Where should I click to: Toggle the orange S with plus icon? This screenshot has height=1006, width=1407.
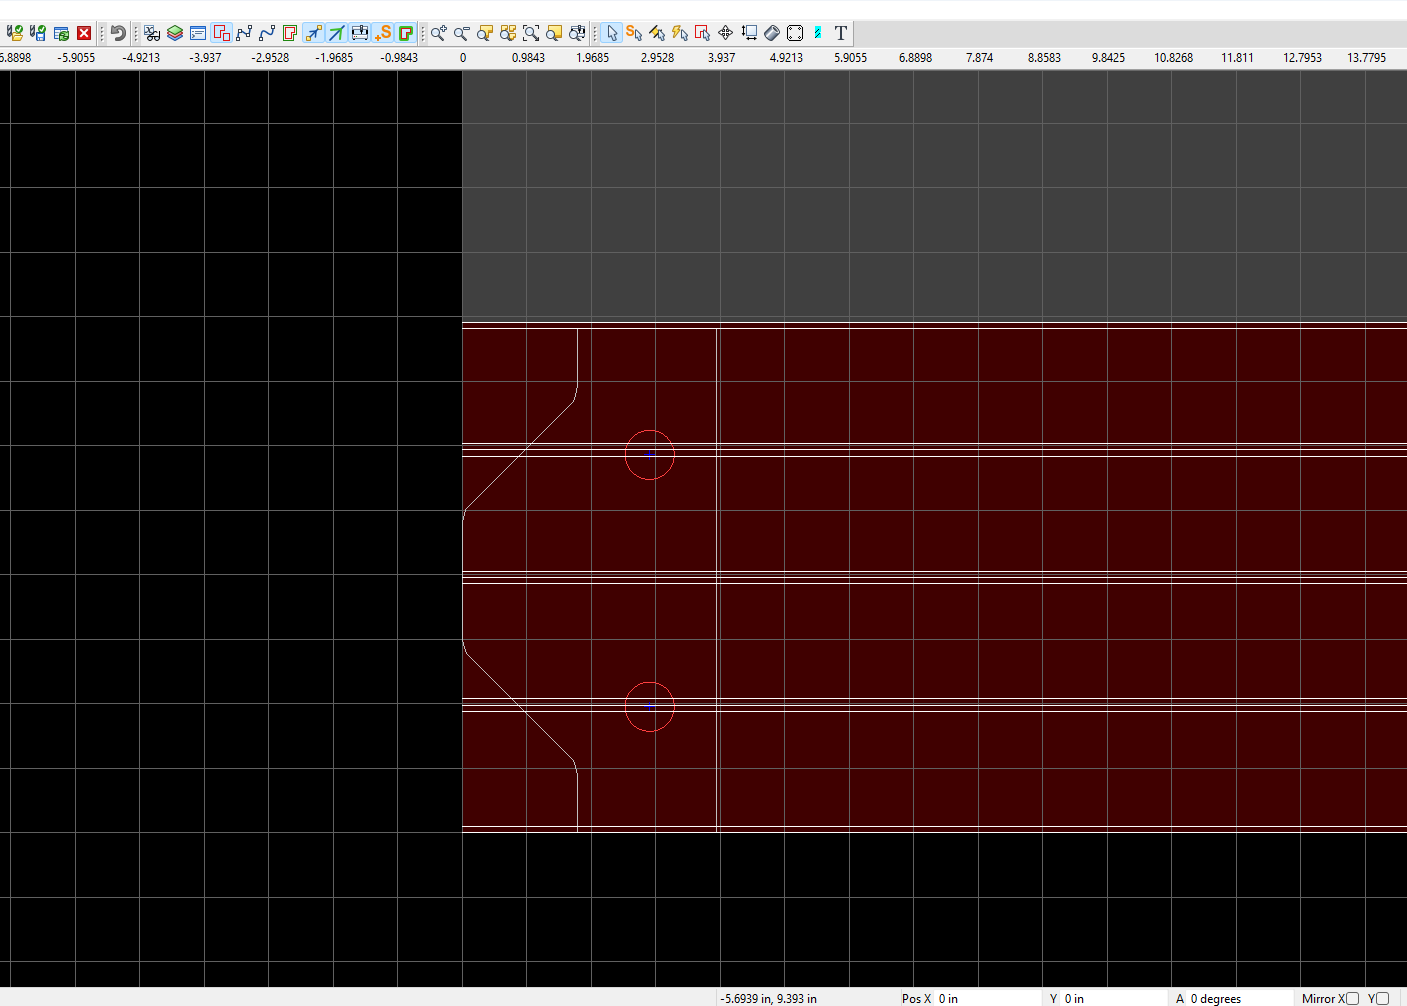[383, 33]
